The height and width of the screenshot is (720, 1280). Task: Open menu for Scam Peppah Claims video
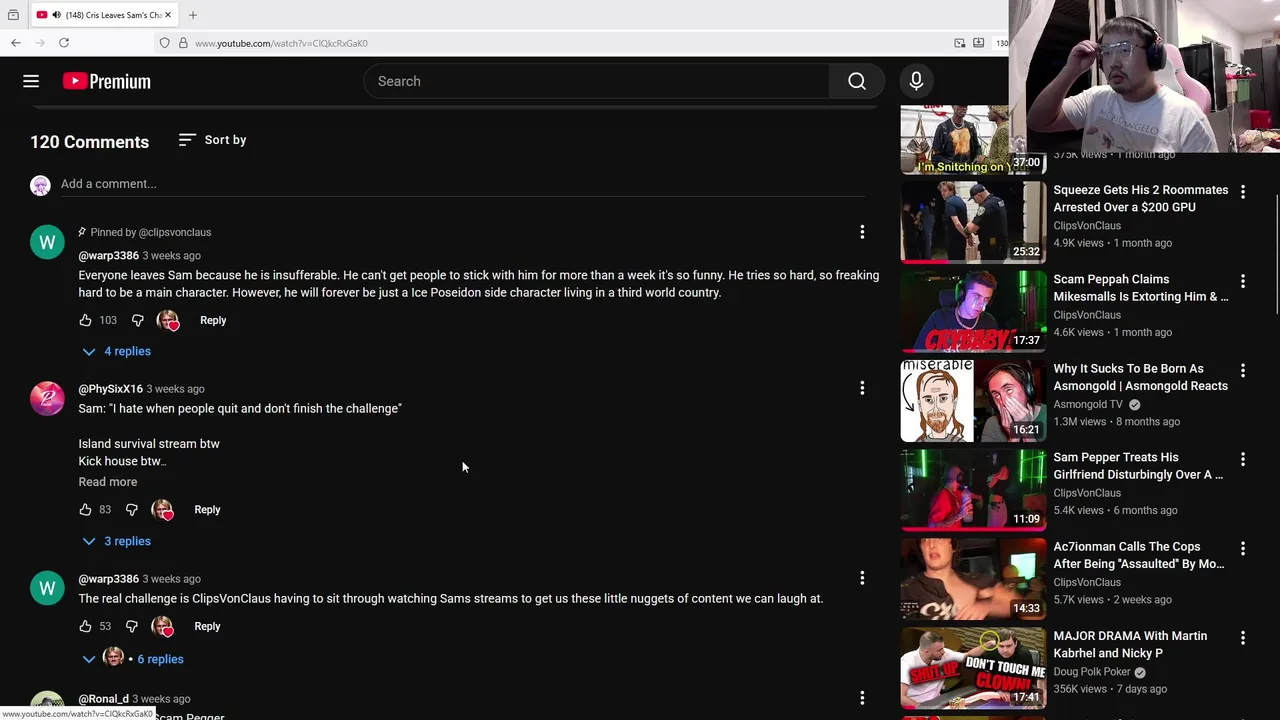click(1243, 281)
